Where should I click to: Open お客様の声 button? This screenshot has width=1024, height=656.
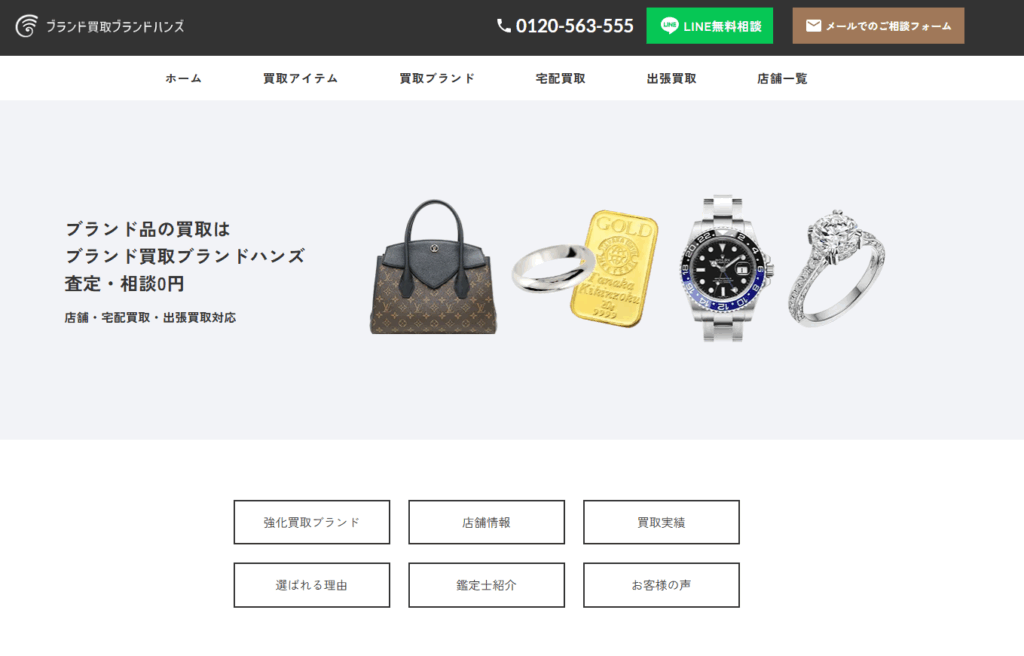pyautogui.click(x=661, y=585)
